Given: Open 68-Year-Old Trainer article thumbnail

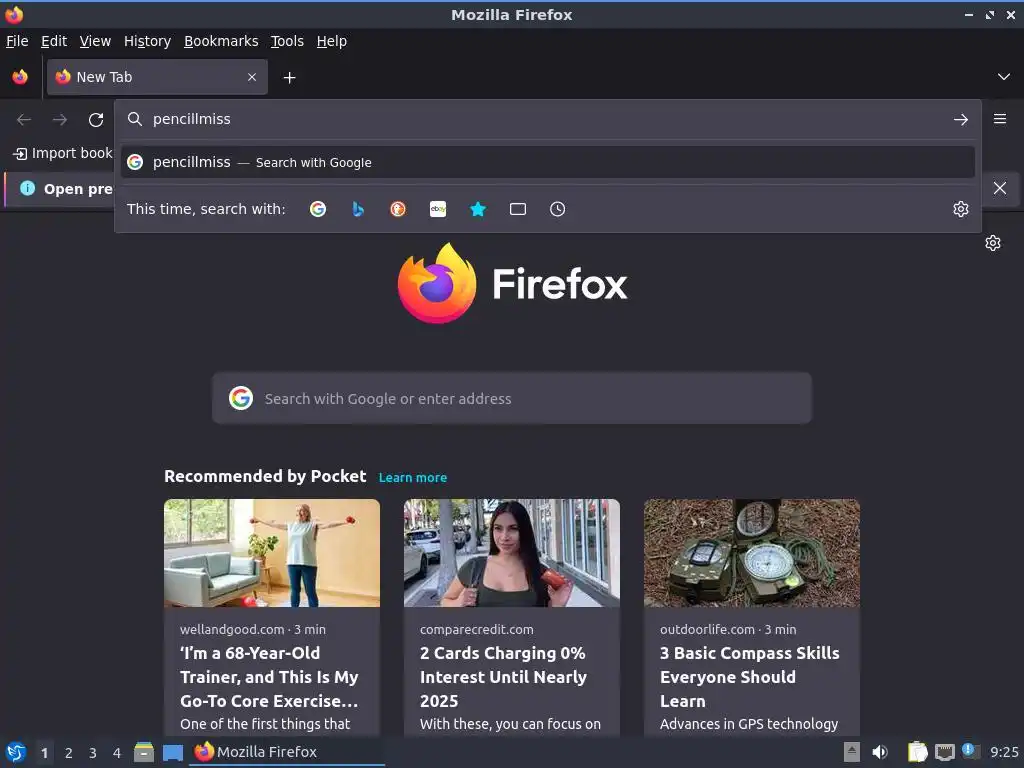Looking at the screenshot, I should click(x=272, y=553).
